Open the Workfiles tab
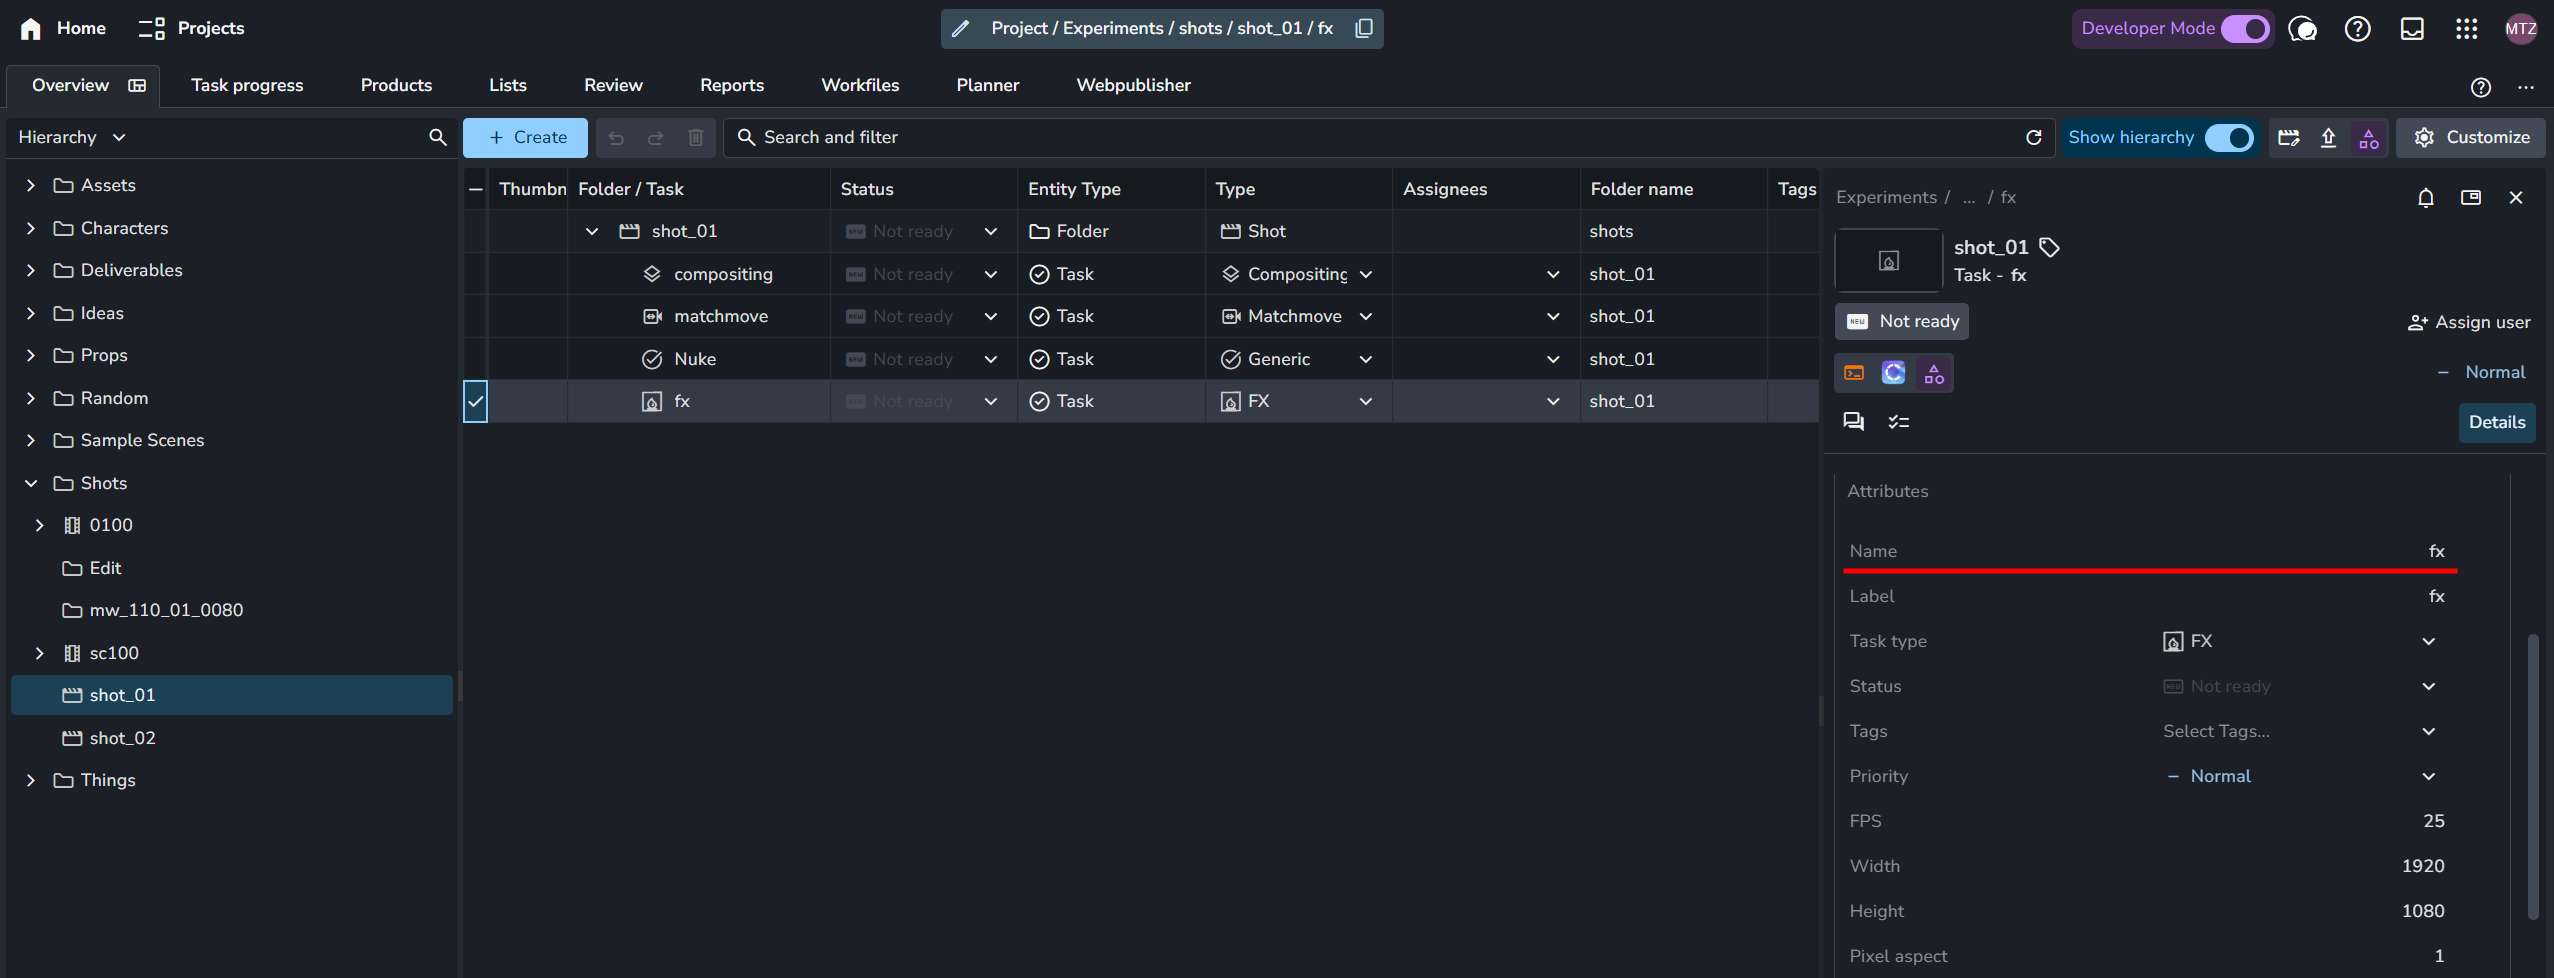Viewport: 2554px width, 978px height. 859,85
